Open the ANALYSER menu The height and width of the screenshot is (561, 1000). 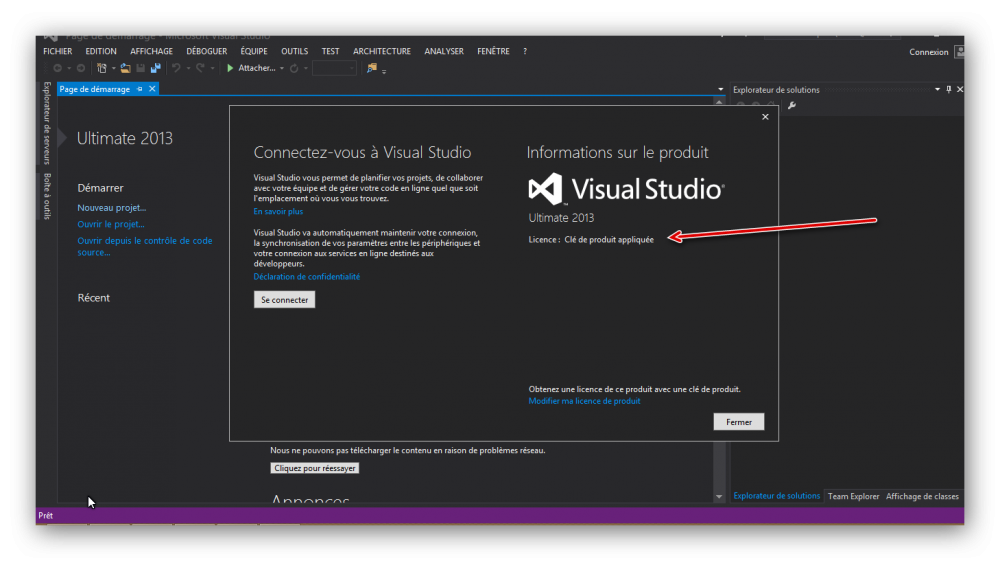tap(444, 51)
